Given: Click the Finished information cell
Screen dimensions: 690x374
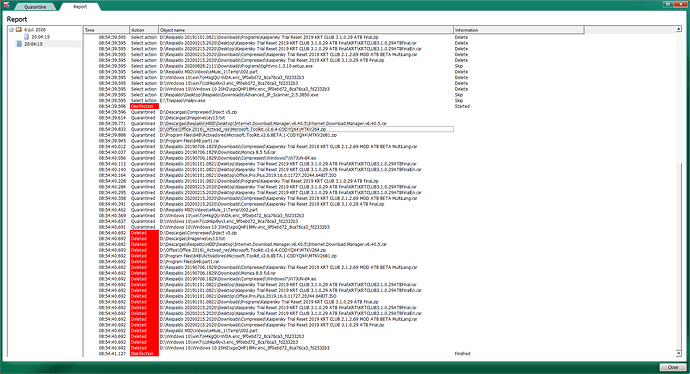Looking at the screenshot, I should coord(462,353).
